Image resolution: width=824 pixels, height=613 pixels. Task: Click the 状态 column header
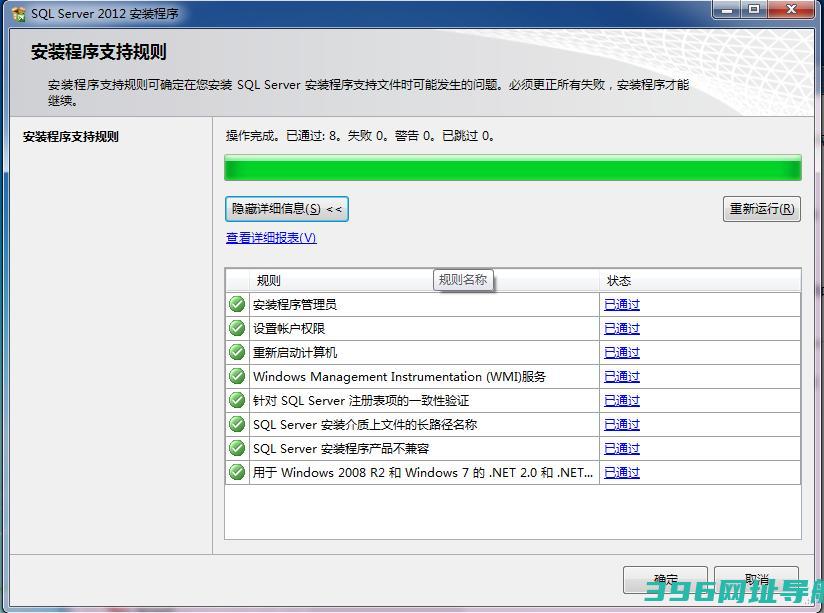pyautogui.click(x=700, y=280)
